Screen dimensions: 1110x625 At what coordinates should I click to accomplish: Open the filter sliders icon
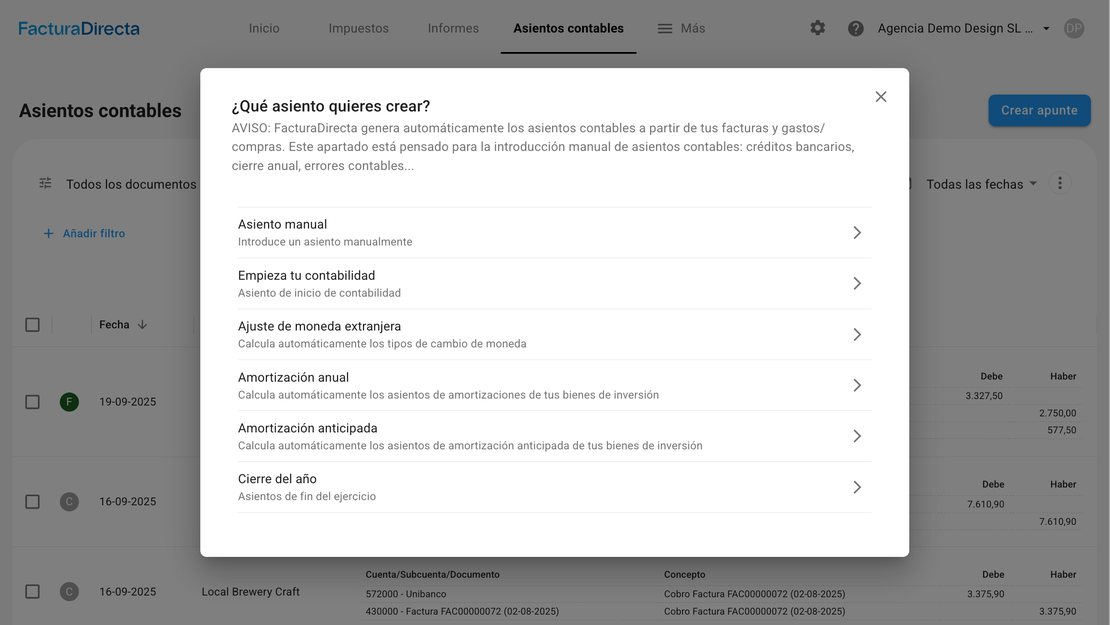point(45,184)
